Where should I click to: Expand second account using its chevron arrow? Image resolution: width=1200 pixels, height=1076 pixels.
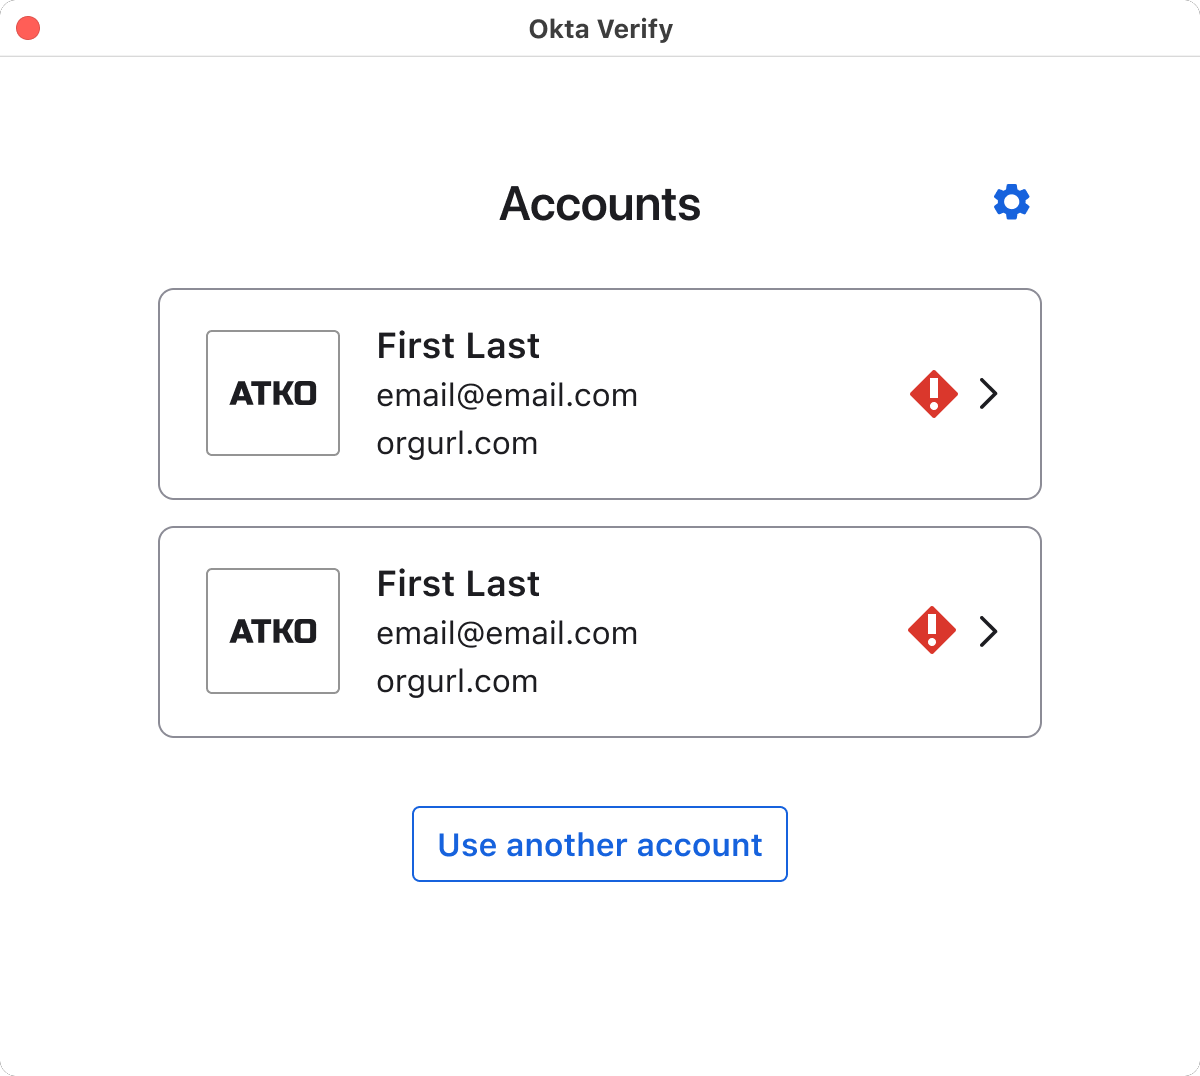pyautogui.click(x=989, y=631)
